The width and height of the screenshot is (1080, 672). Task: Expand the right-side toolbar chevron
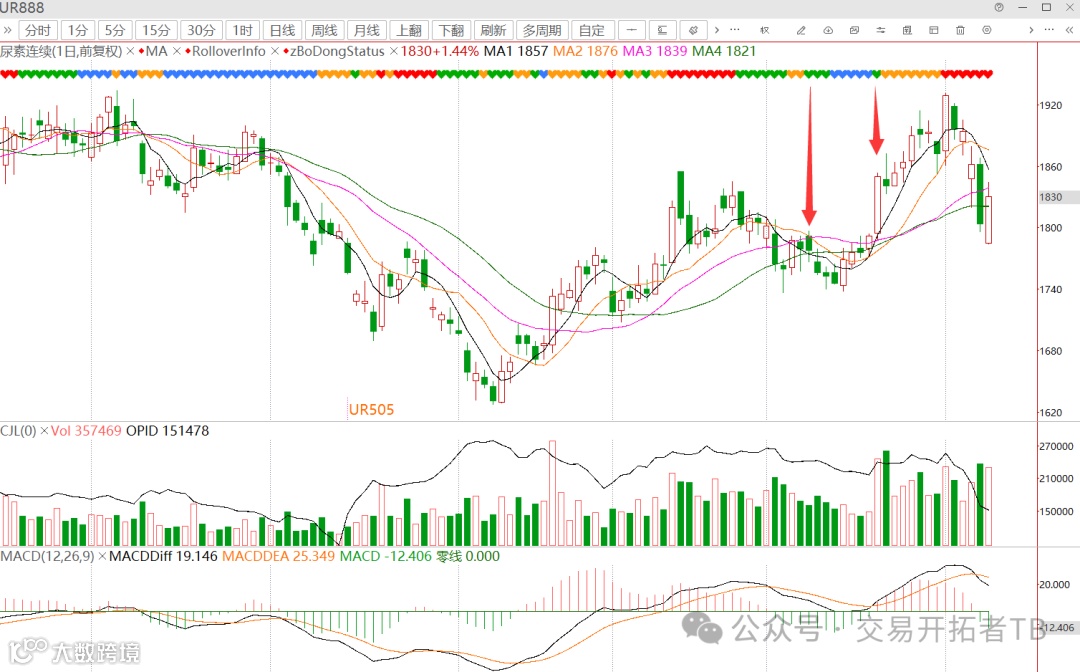(1031, 30)
